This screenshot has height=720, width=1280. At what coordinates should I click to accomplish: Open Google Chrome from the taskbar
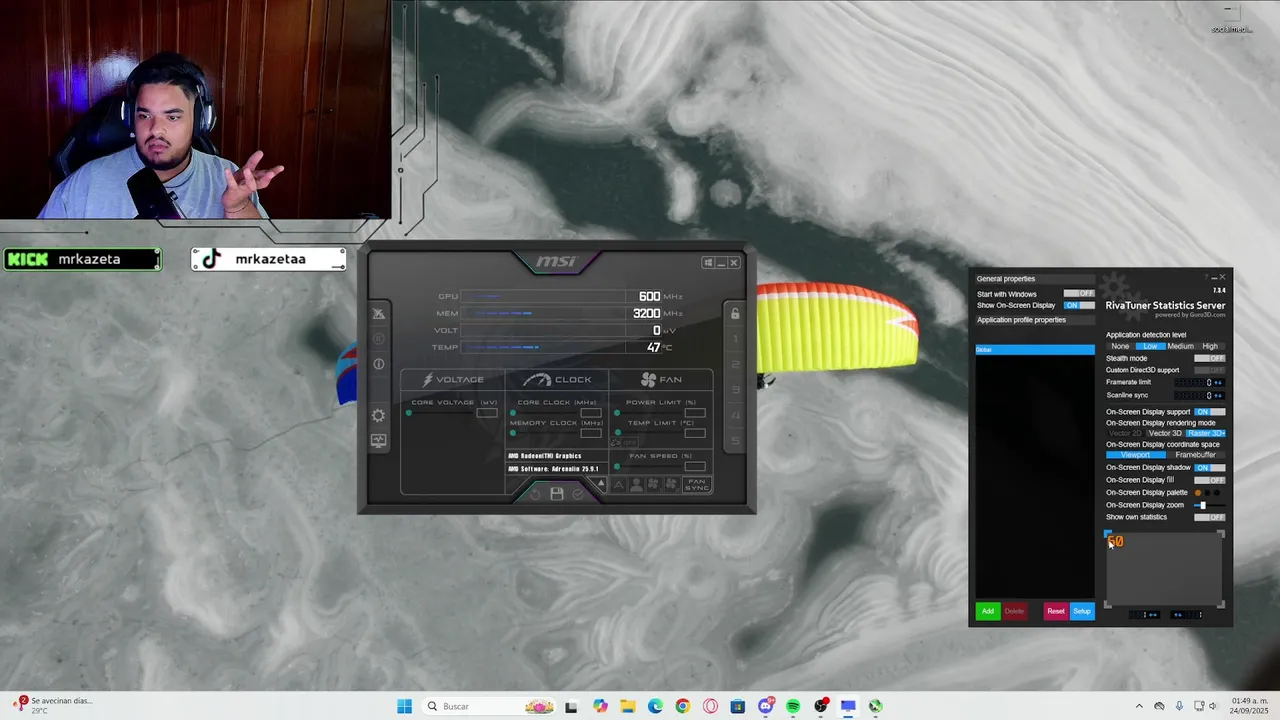[682, 706]
